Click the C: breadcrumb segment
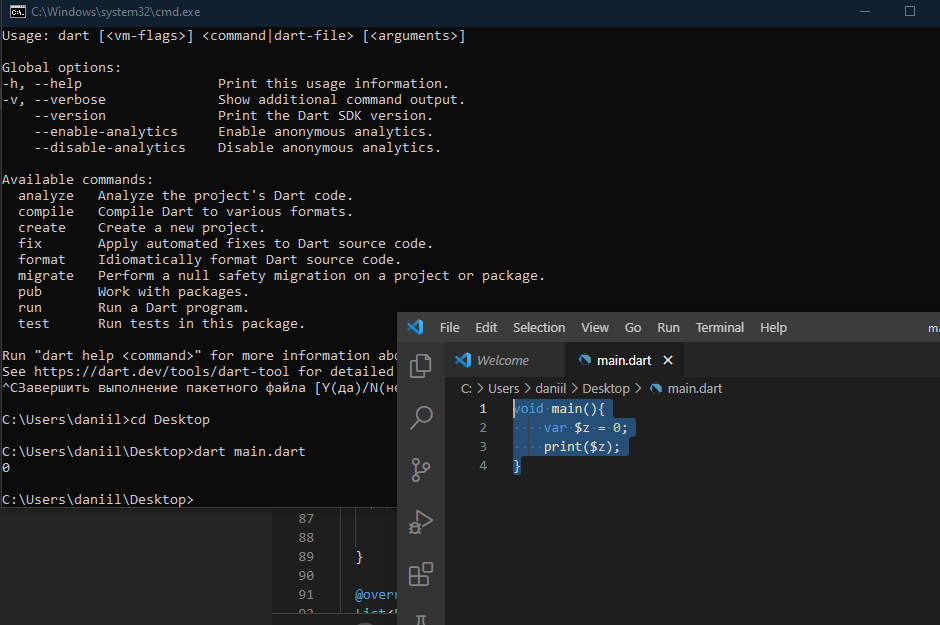This screenshot has width=940, height=625. click(x=466, y=388)
